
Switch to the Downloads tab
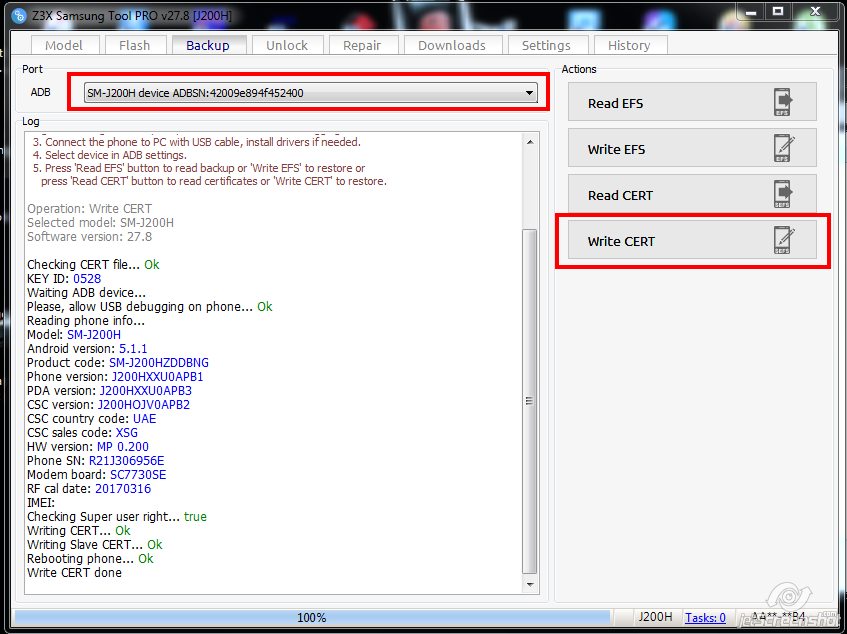click(x=452, y=45)
